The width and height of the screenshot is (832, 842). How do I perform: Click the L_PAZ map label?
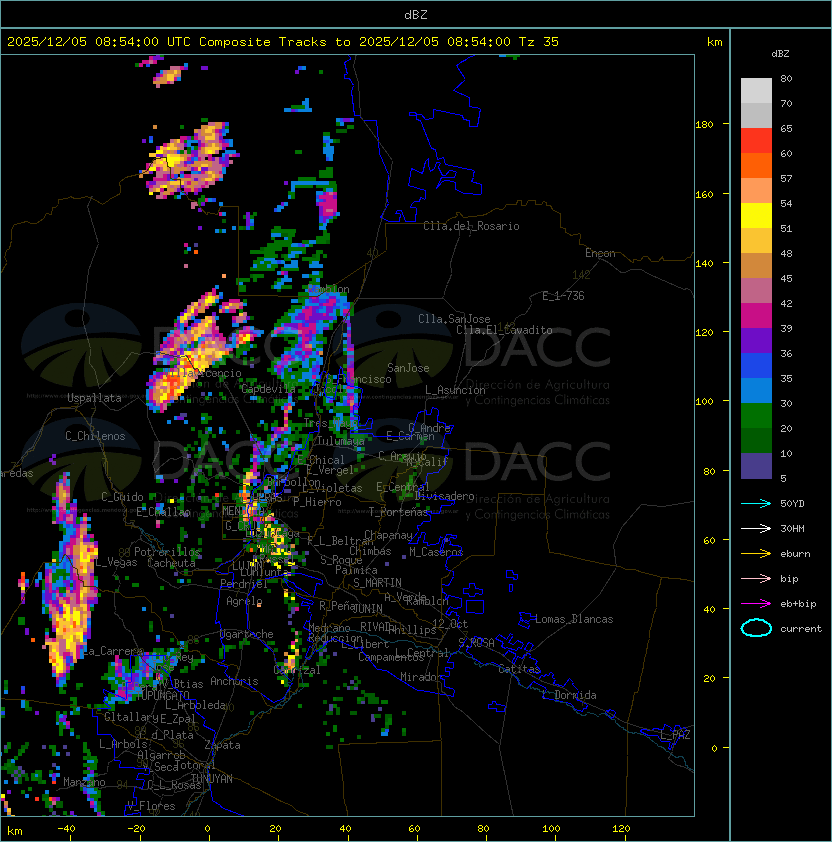pos(675,735)
